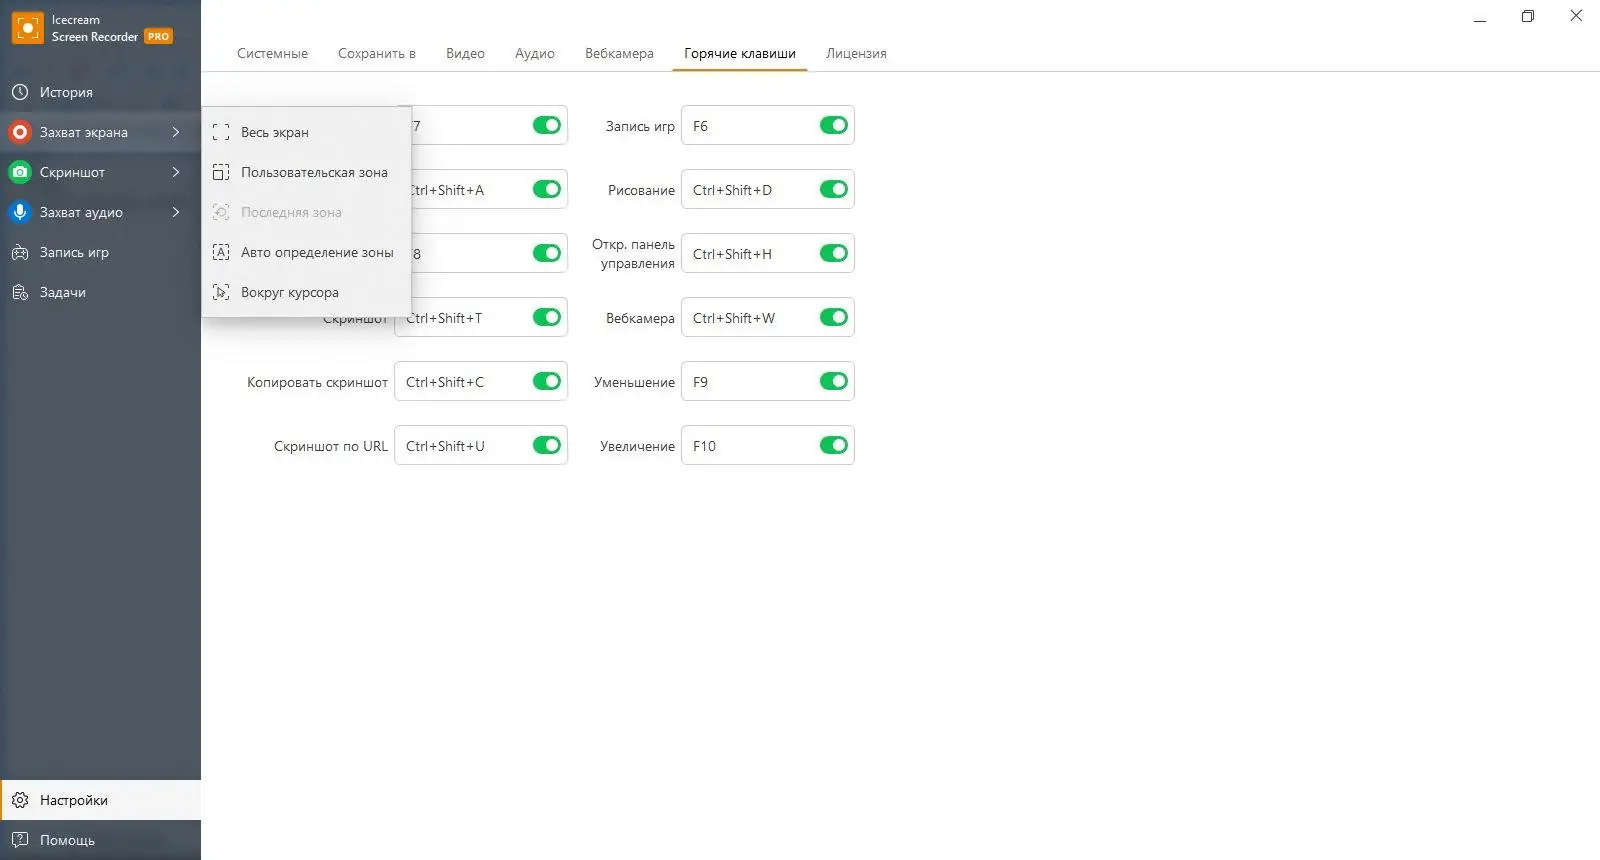Toggle the switch in the Ctrl+Shift+T field
The width and height of the screenshot is (1600, 860).
(x=547, y=317)
